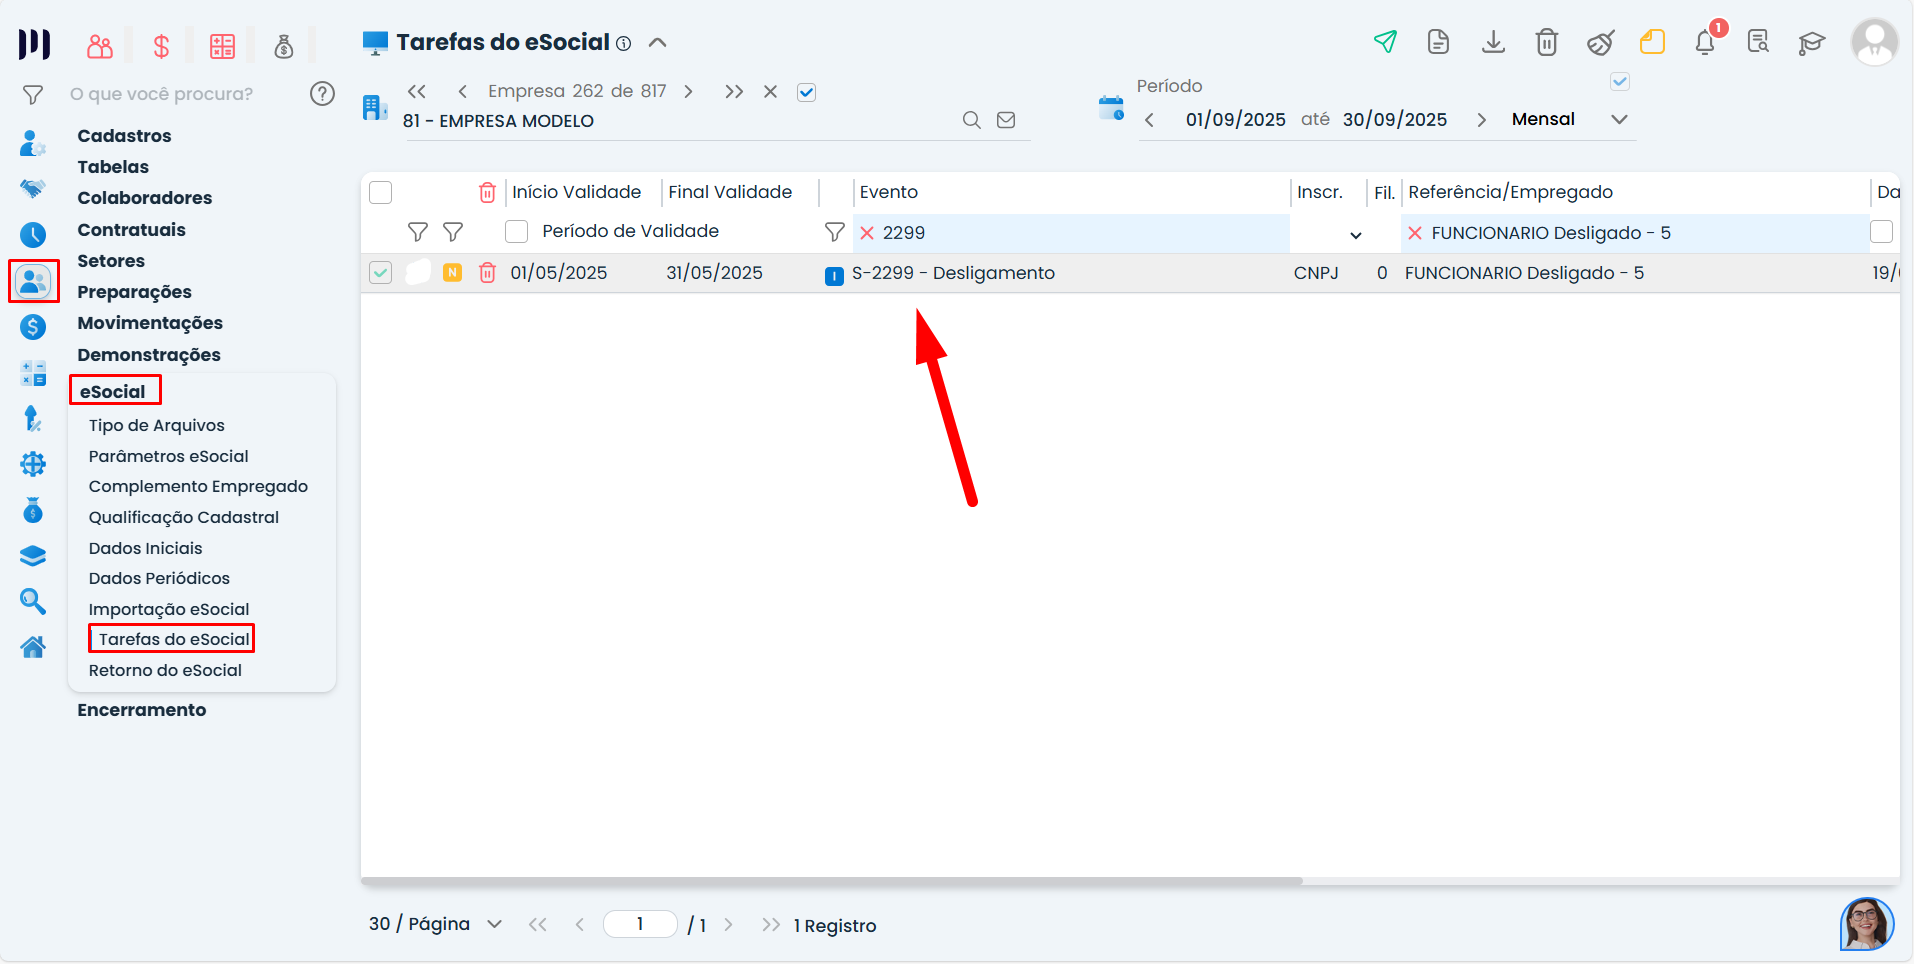Open the handshake sidebar icon
Viewport: 1914px width, 964px height.
click(x=33, y=189)
